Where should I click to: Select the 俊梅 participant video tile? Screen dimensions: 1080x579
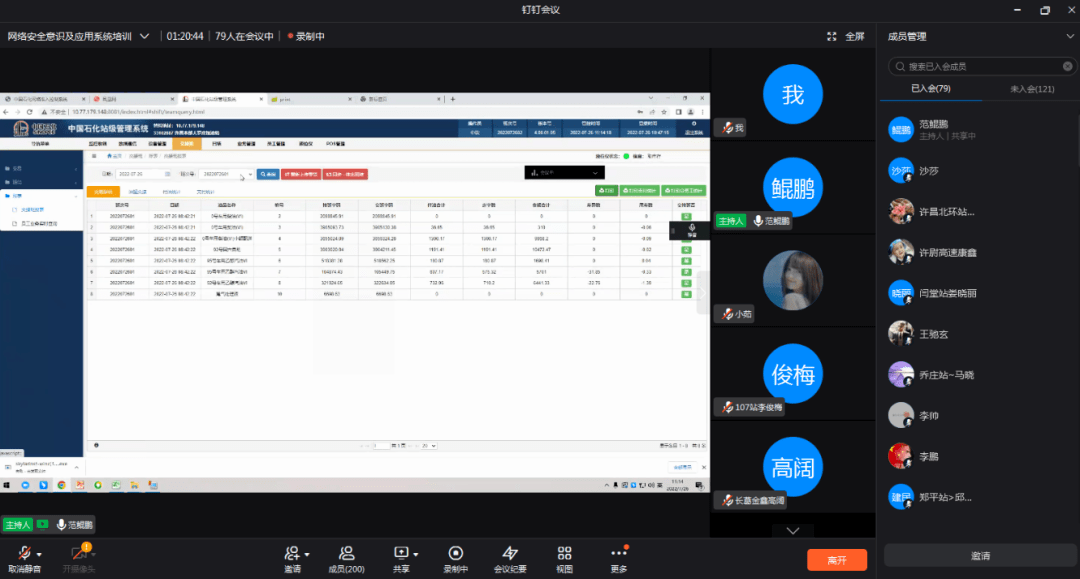793,374
